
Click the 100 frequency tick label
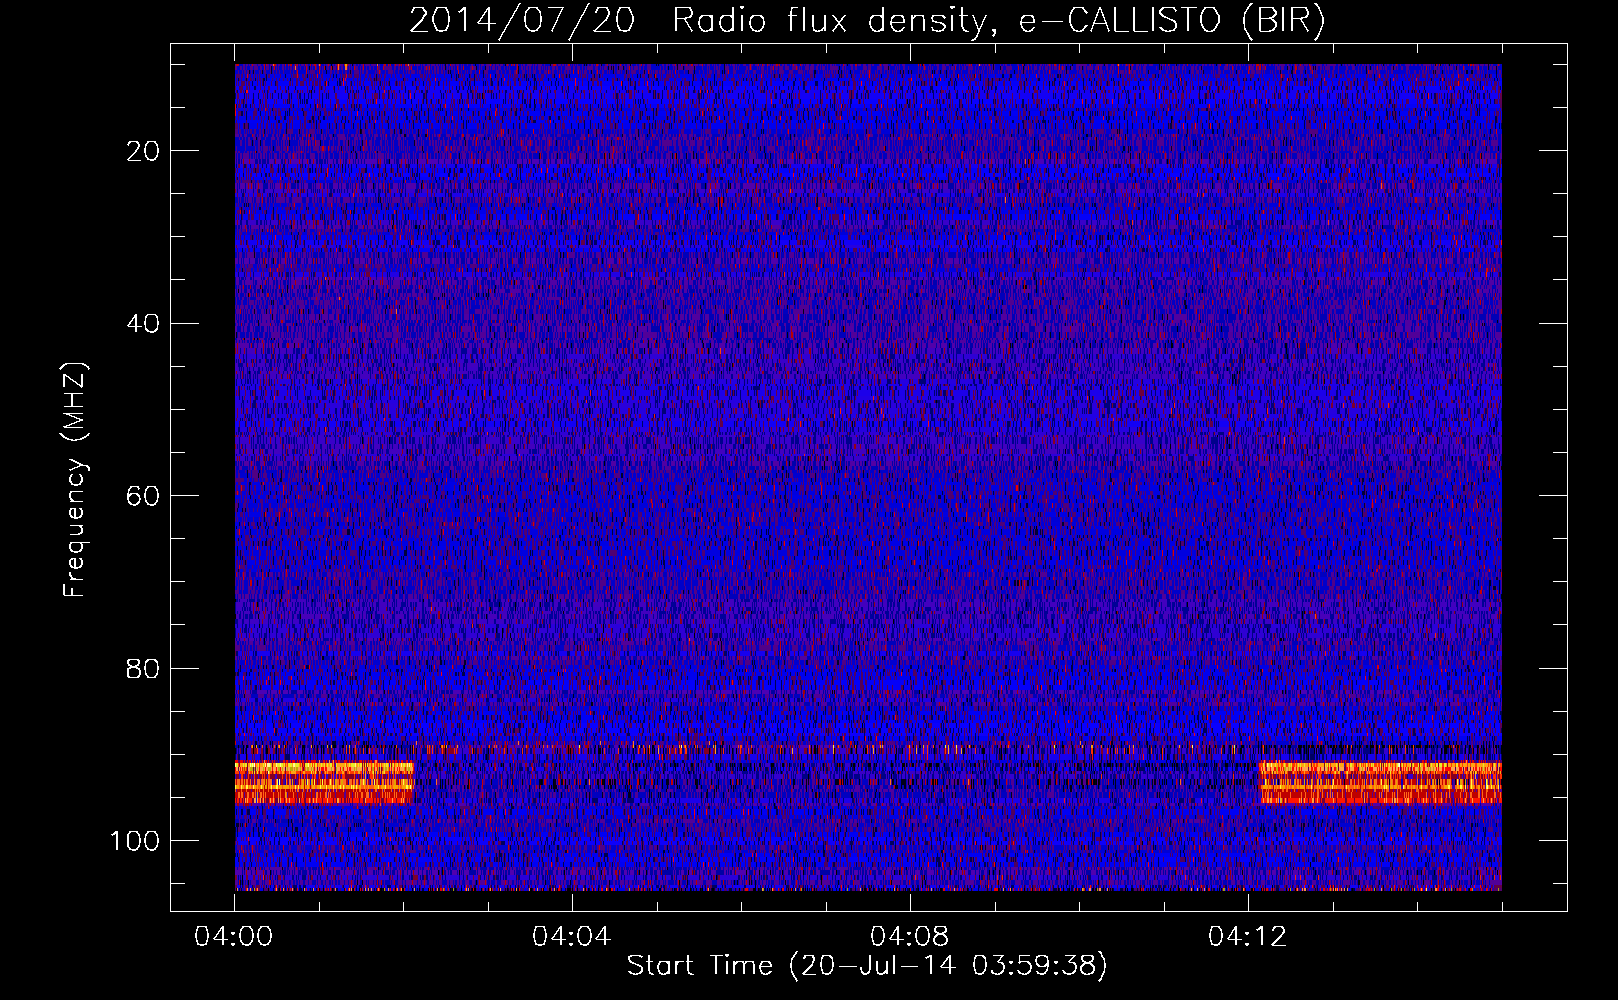click(135, 841)
